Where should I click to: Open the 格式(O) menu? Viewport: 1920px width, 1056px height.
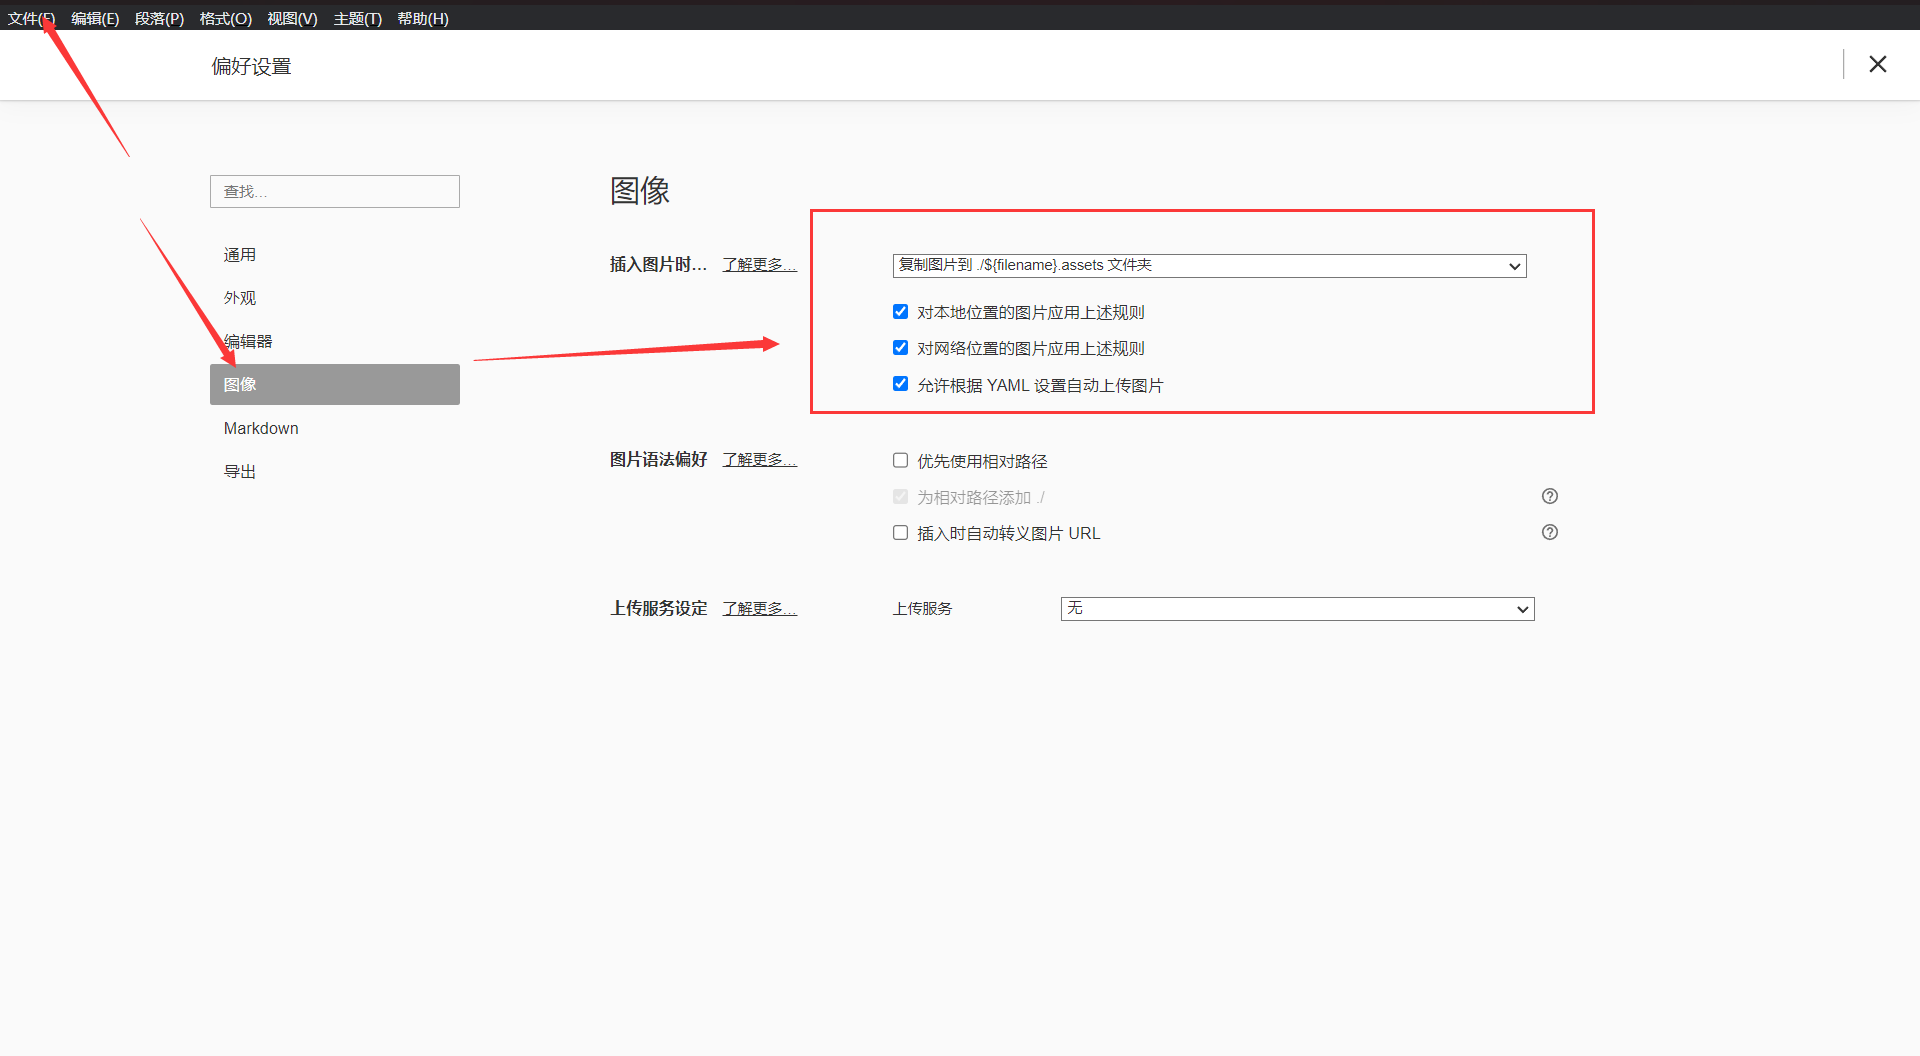(x=225, y=18)
